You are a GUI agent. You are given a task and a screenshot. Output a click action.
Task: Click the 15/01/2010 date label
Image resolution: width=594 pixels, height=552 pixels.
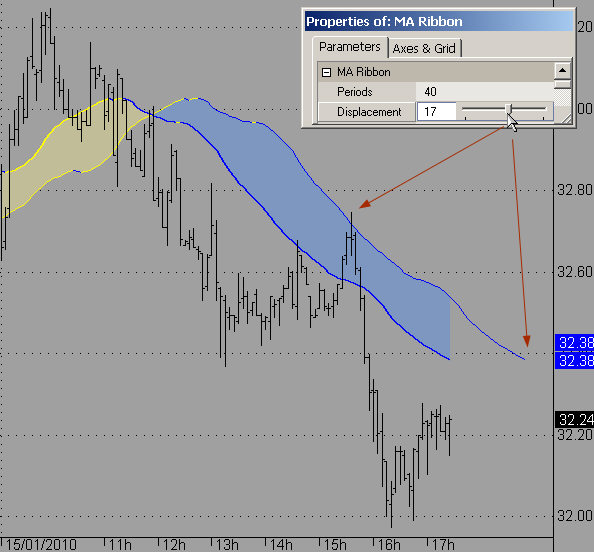[x=41, y=545]
